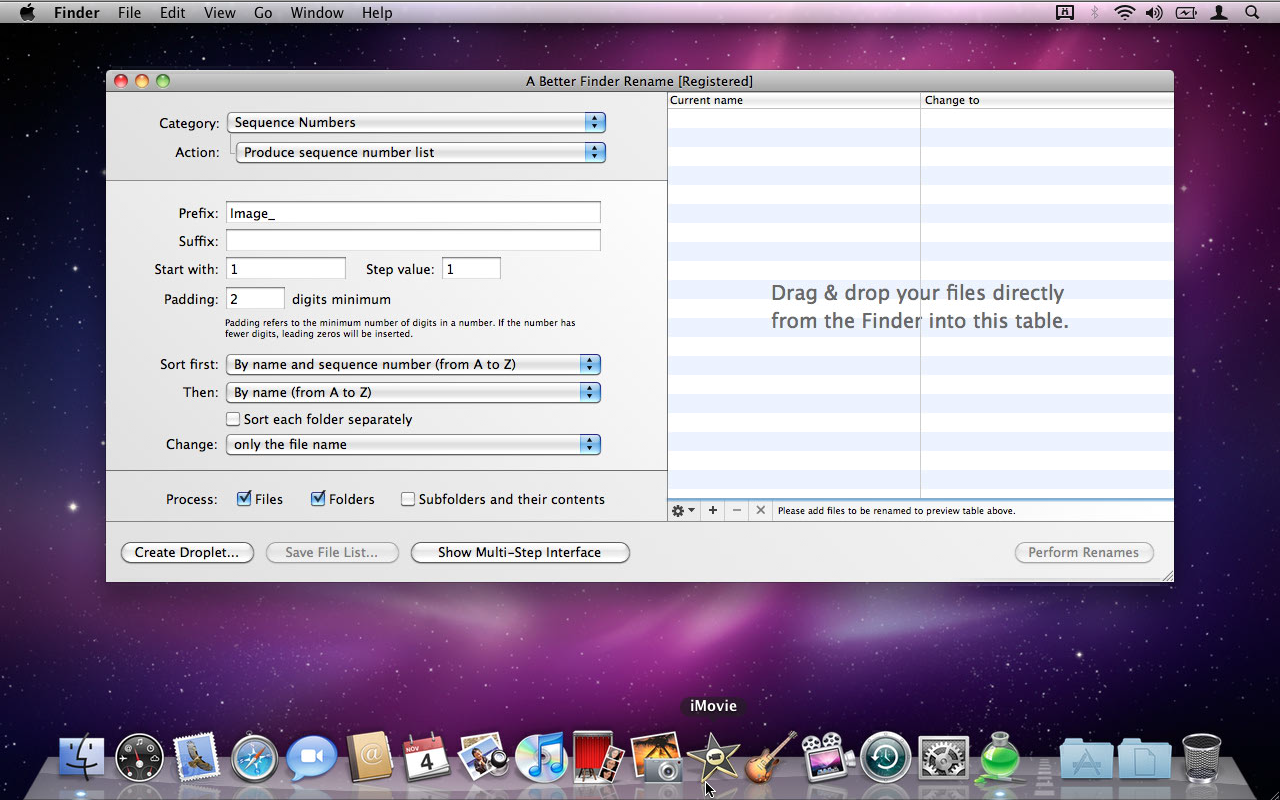Click the Perform Renames button
Viewport: 1280px width, 800px height.
tap(1084, 552)
